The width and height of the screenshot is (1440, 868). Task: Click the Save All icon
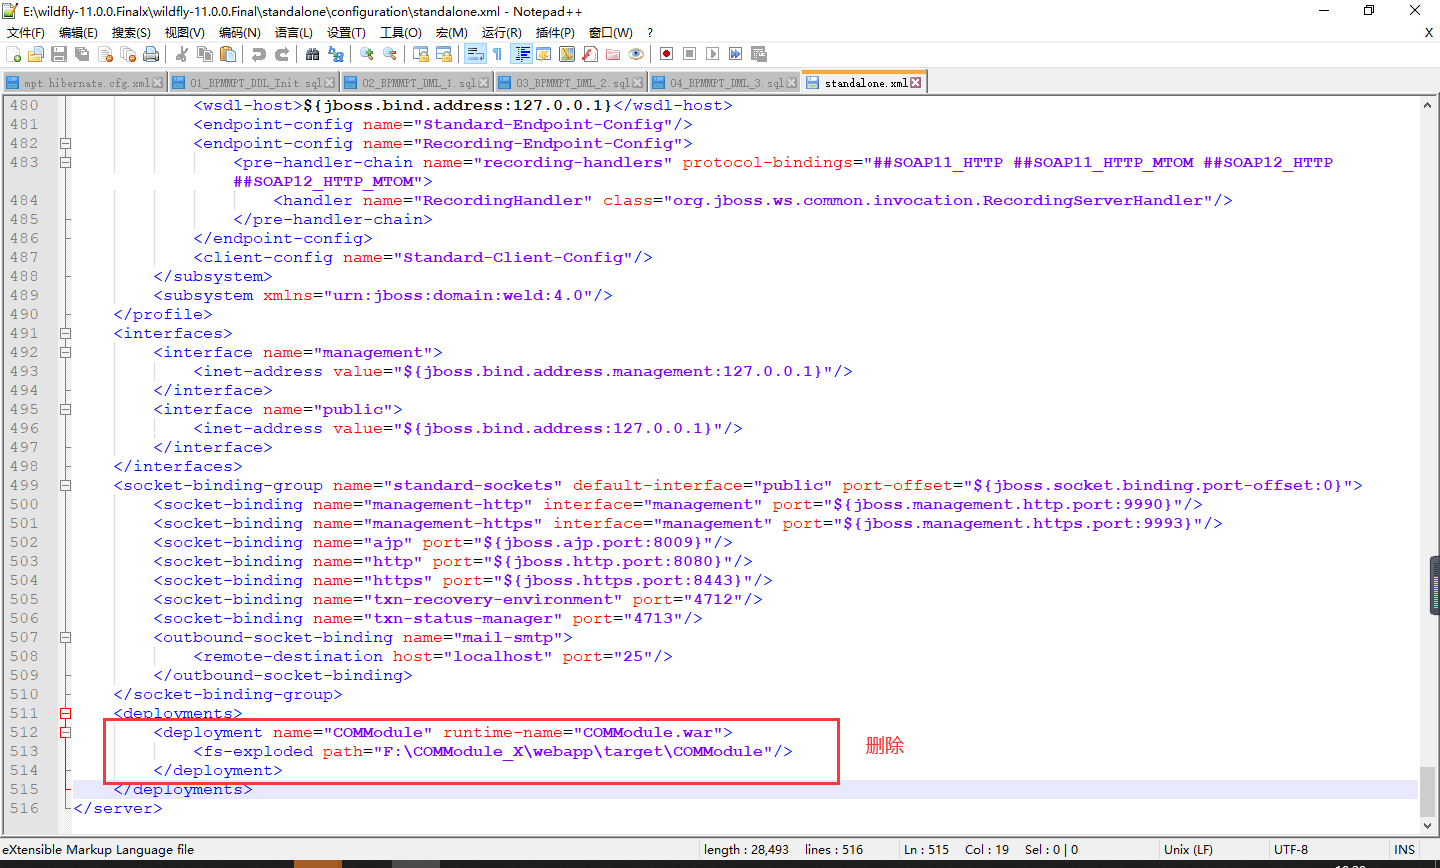[80, 53]
